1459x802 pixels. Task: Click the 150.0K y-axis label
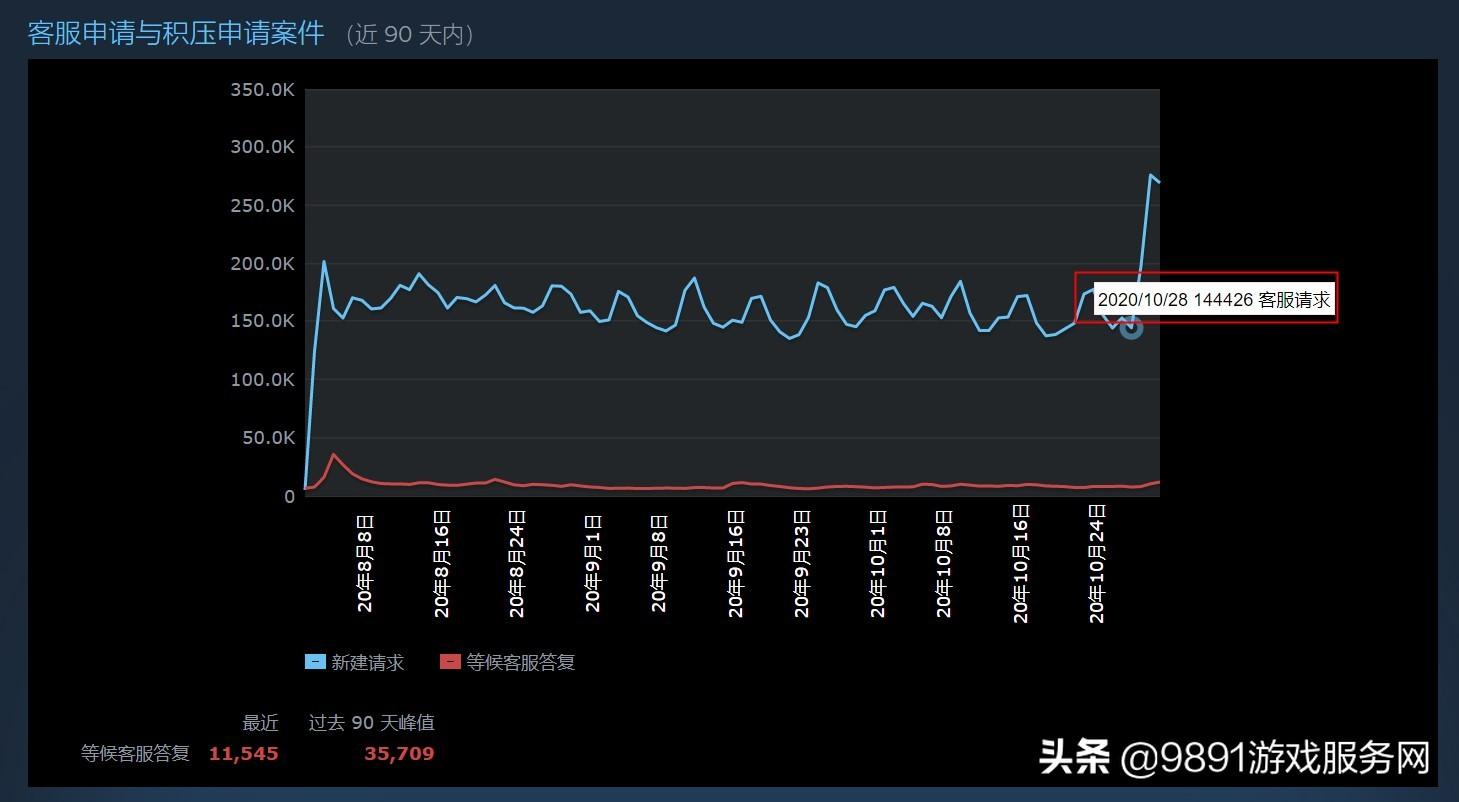[x=262, y=321]
